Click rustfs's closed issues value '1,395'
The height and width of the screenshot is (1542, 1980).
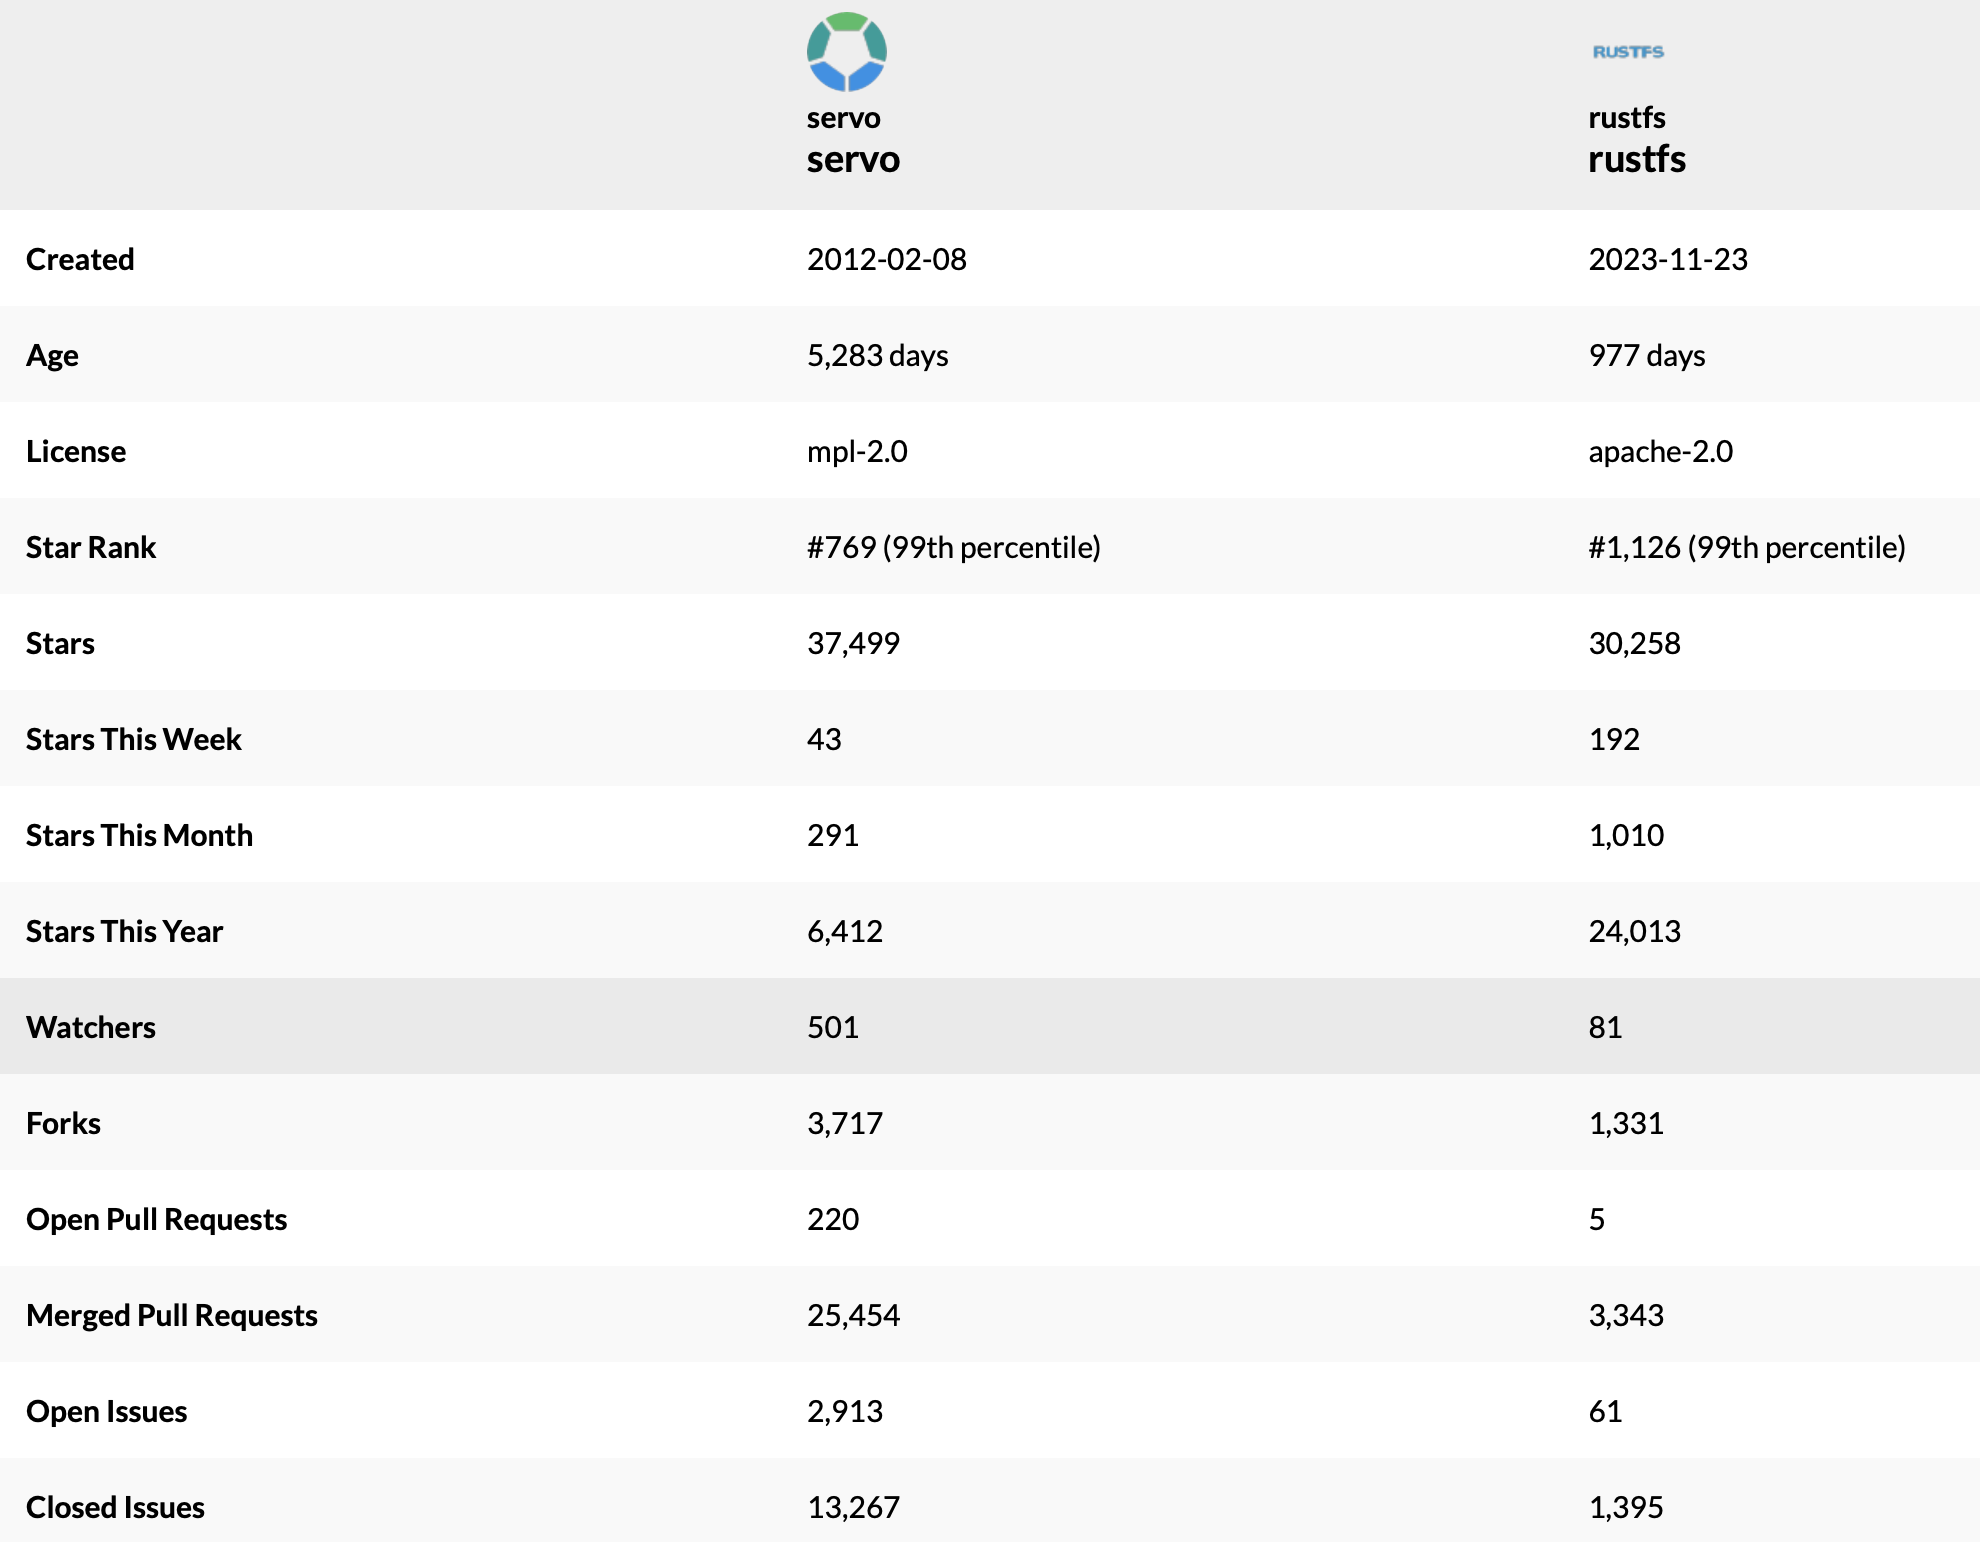coord(1626,1507)
